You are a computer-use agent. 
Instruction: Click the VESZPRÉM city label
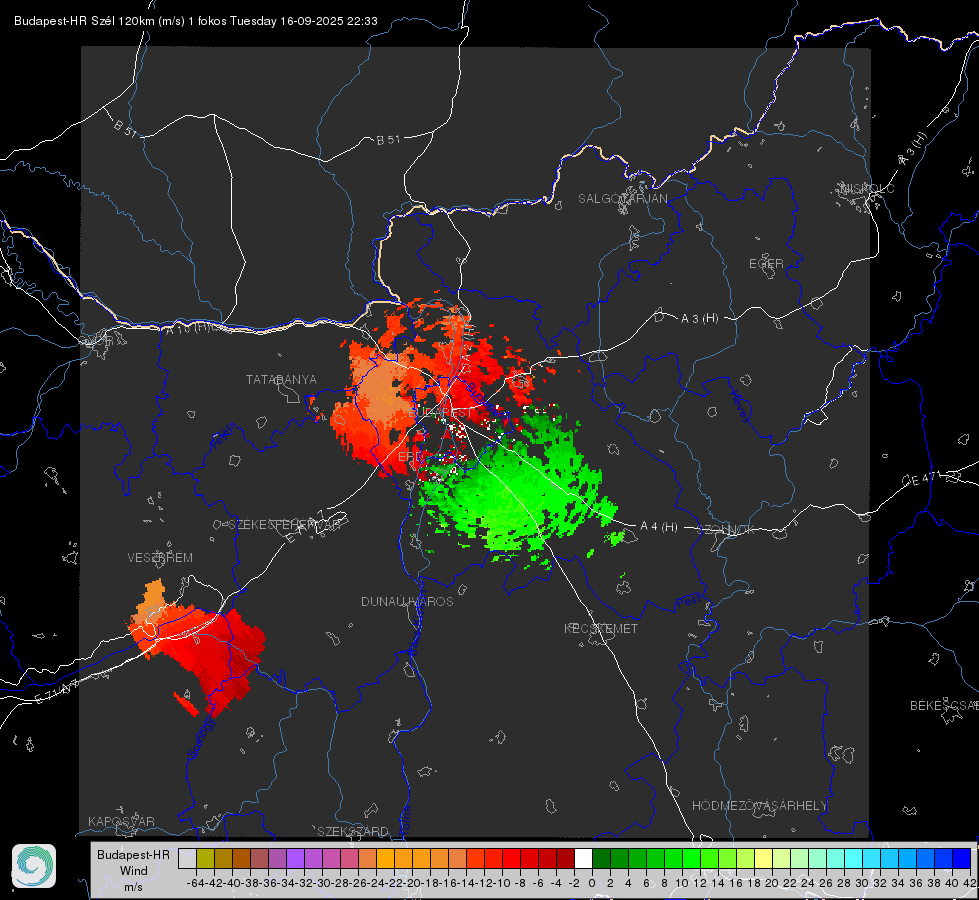point(160,557)
